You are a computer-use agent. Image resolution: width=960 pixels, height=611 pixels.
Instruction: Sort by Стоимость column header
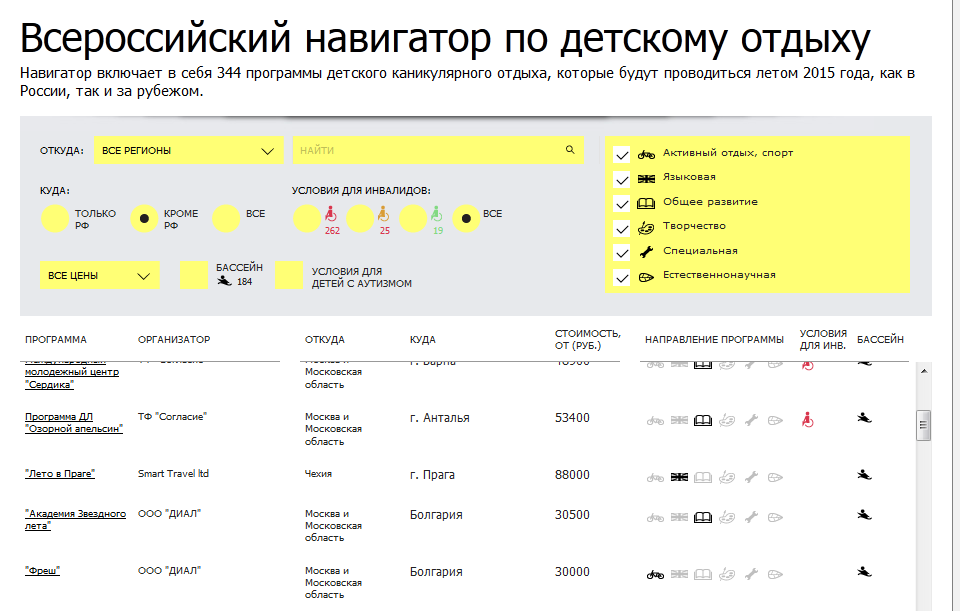pos(587,339)
